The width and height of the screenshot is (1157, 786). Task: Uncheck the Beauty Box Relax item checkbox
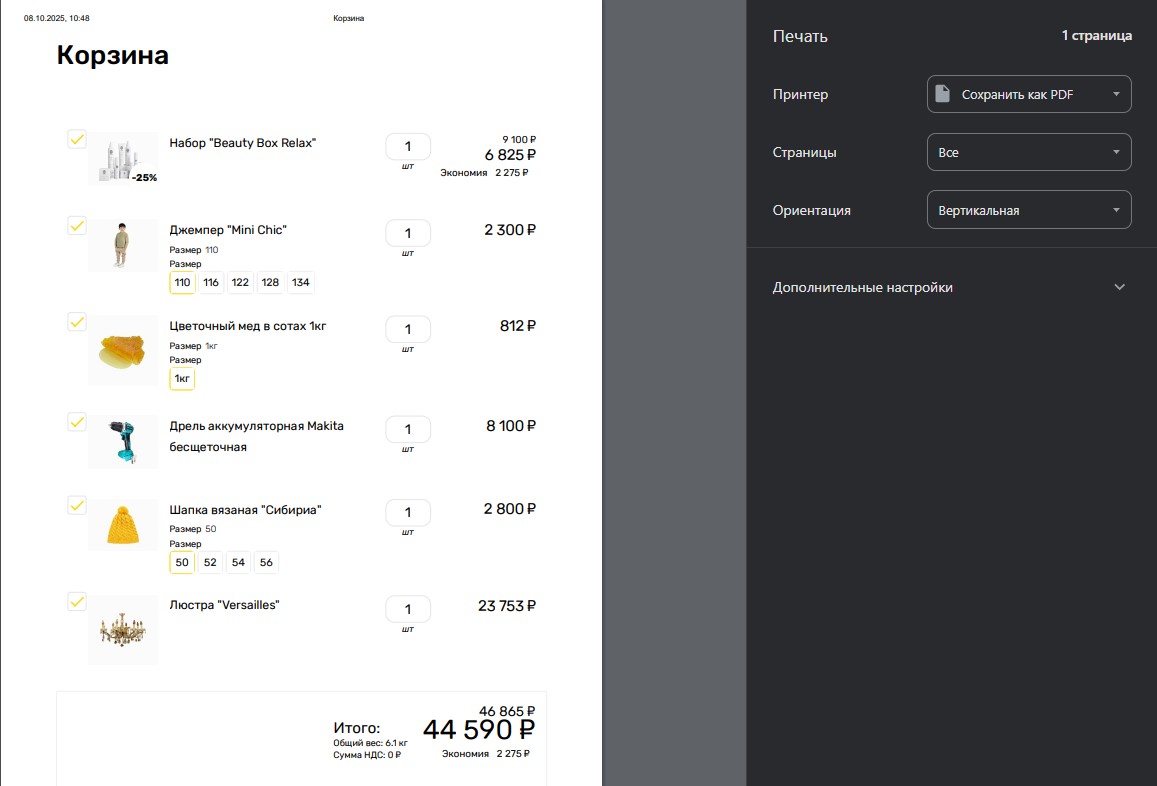pyautogui.click(x=77, y=139)
